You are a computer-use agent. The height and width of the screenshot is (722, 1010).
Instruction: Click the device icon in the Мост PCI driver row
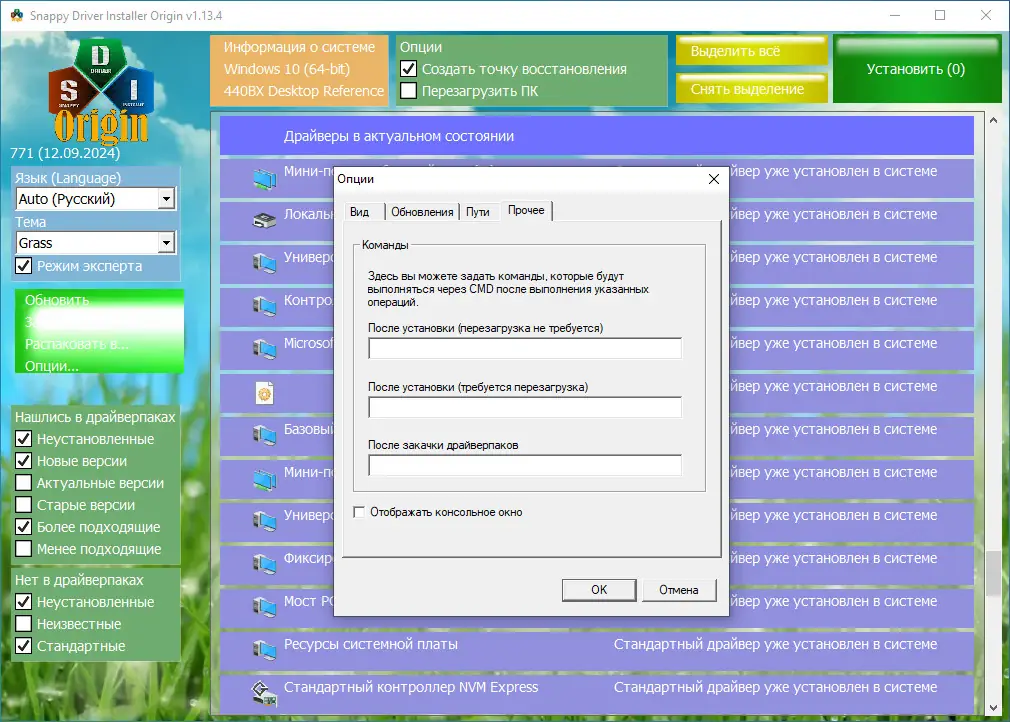[264, 607]
